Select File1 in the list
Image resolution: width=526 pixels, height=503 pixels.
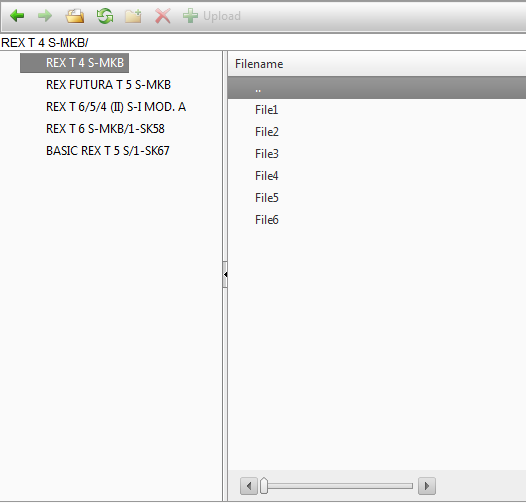[377, 110]
